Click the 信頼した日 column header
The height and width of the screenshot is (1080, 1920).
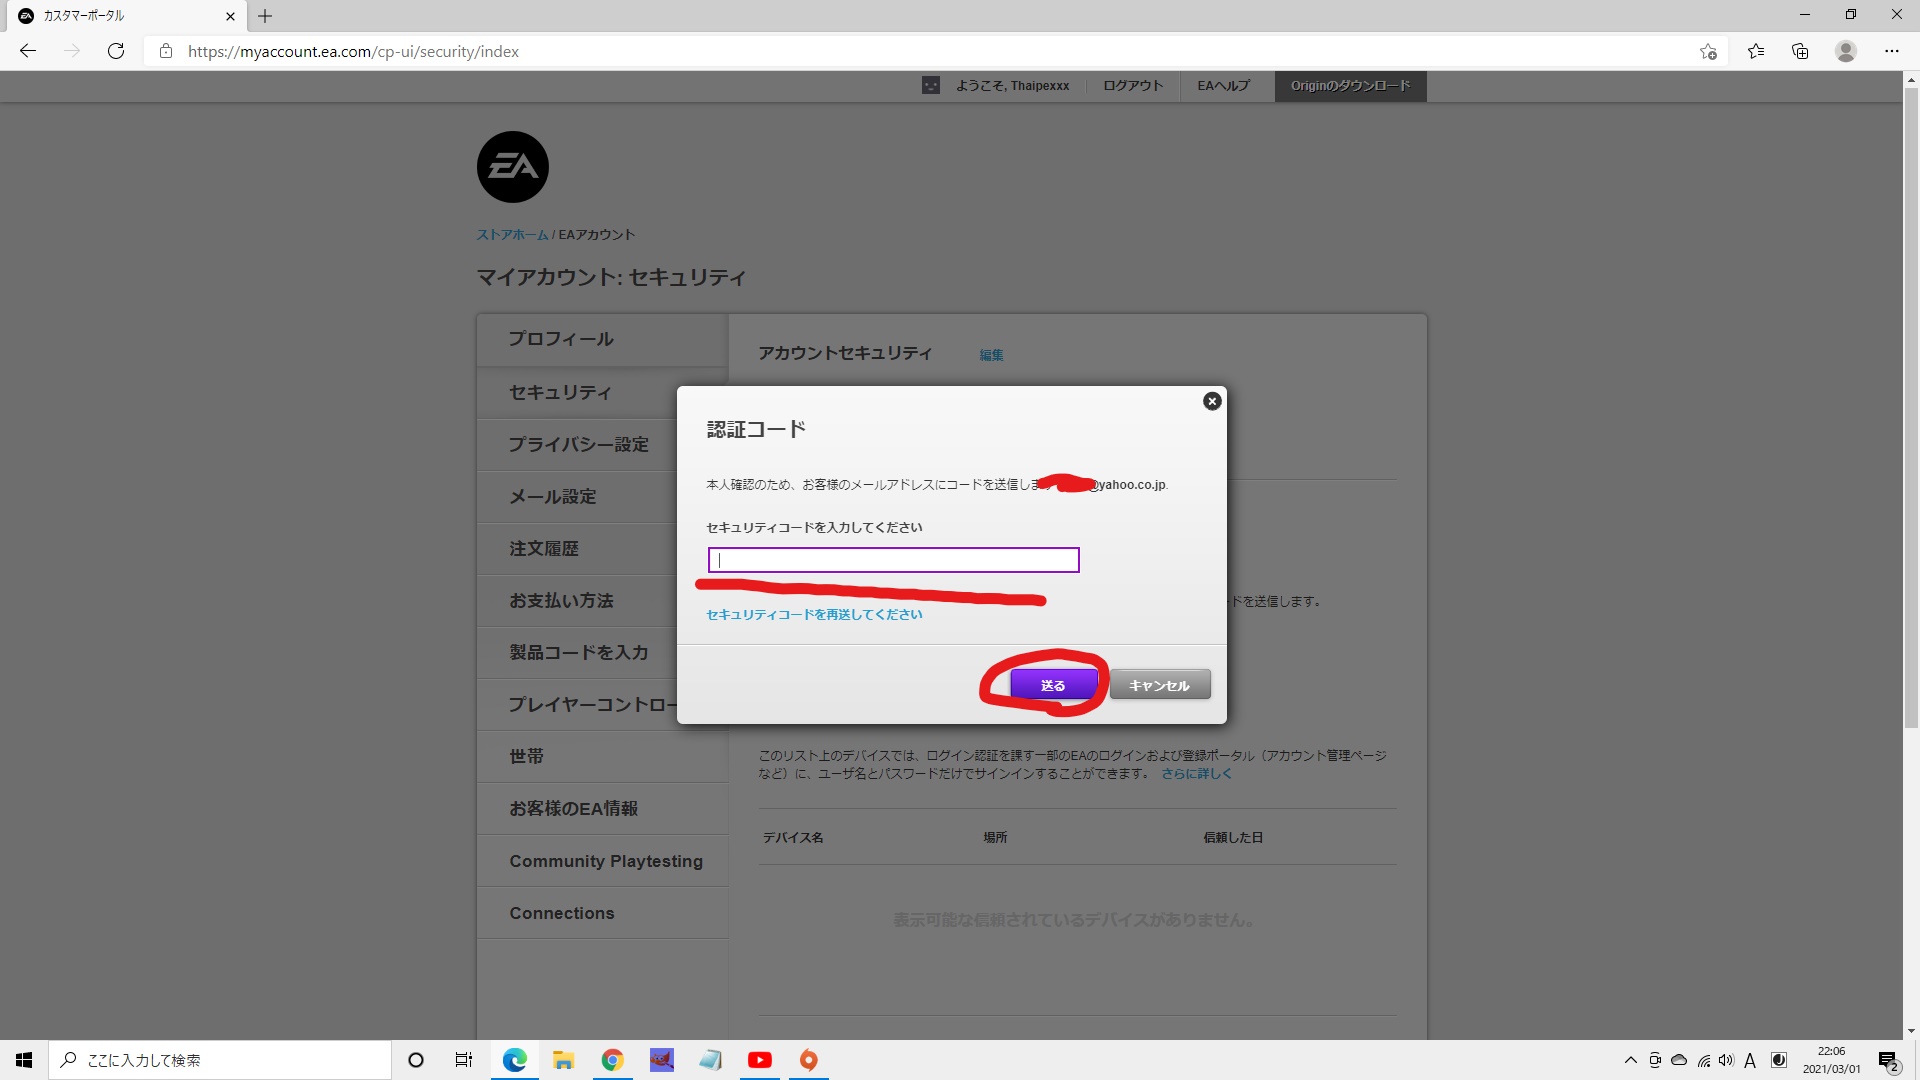coord(1233,838)
